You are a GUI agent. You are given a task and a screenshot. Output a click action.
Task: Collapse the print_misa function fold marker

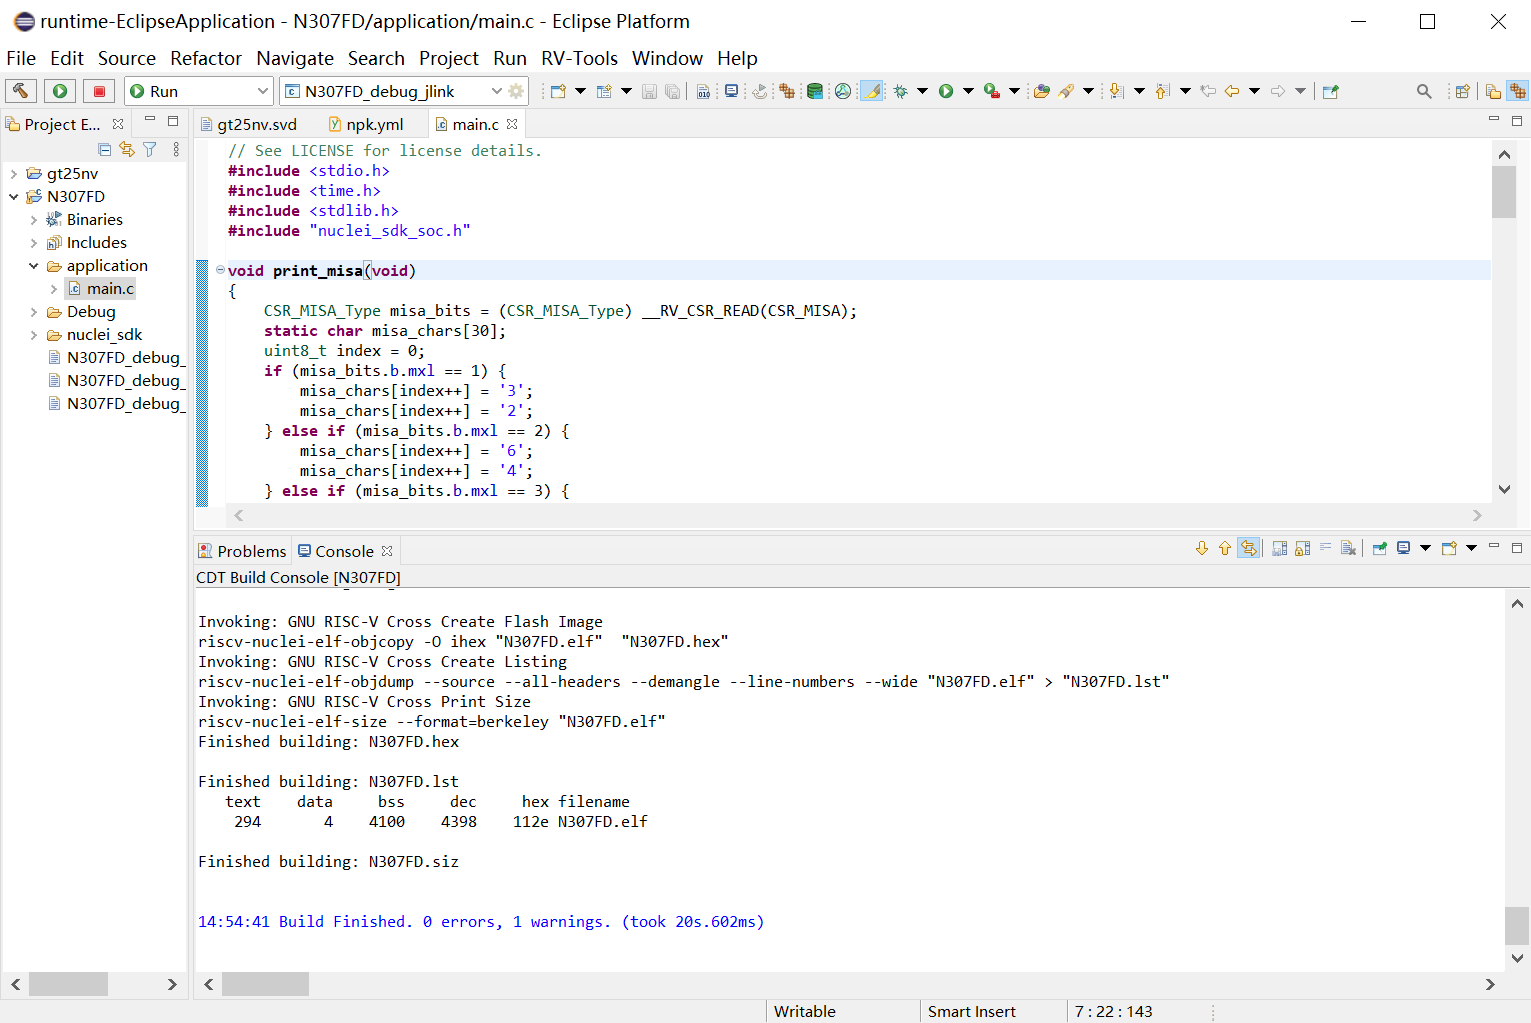pos(220,269)
